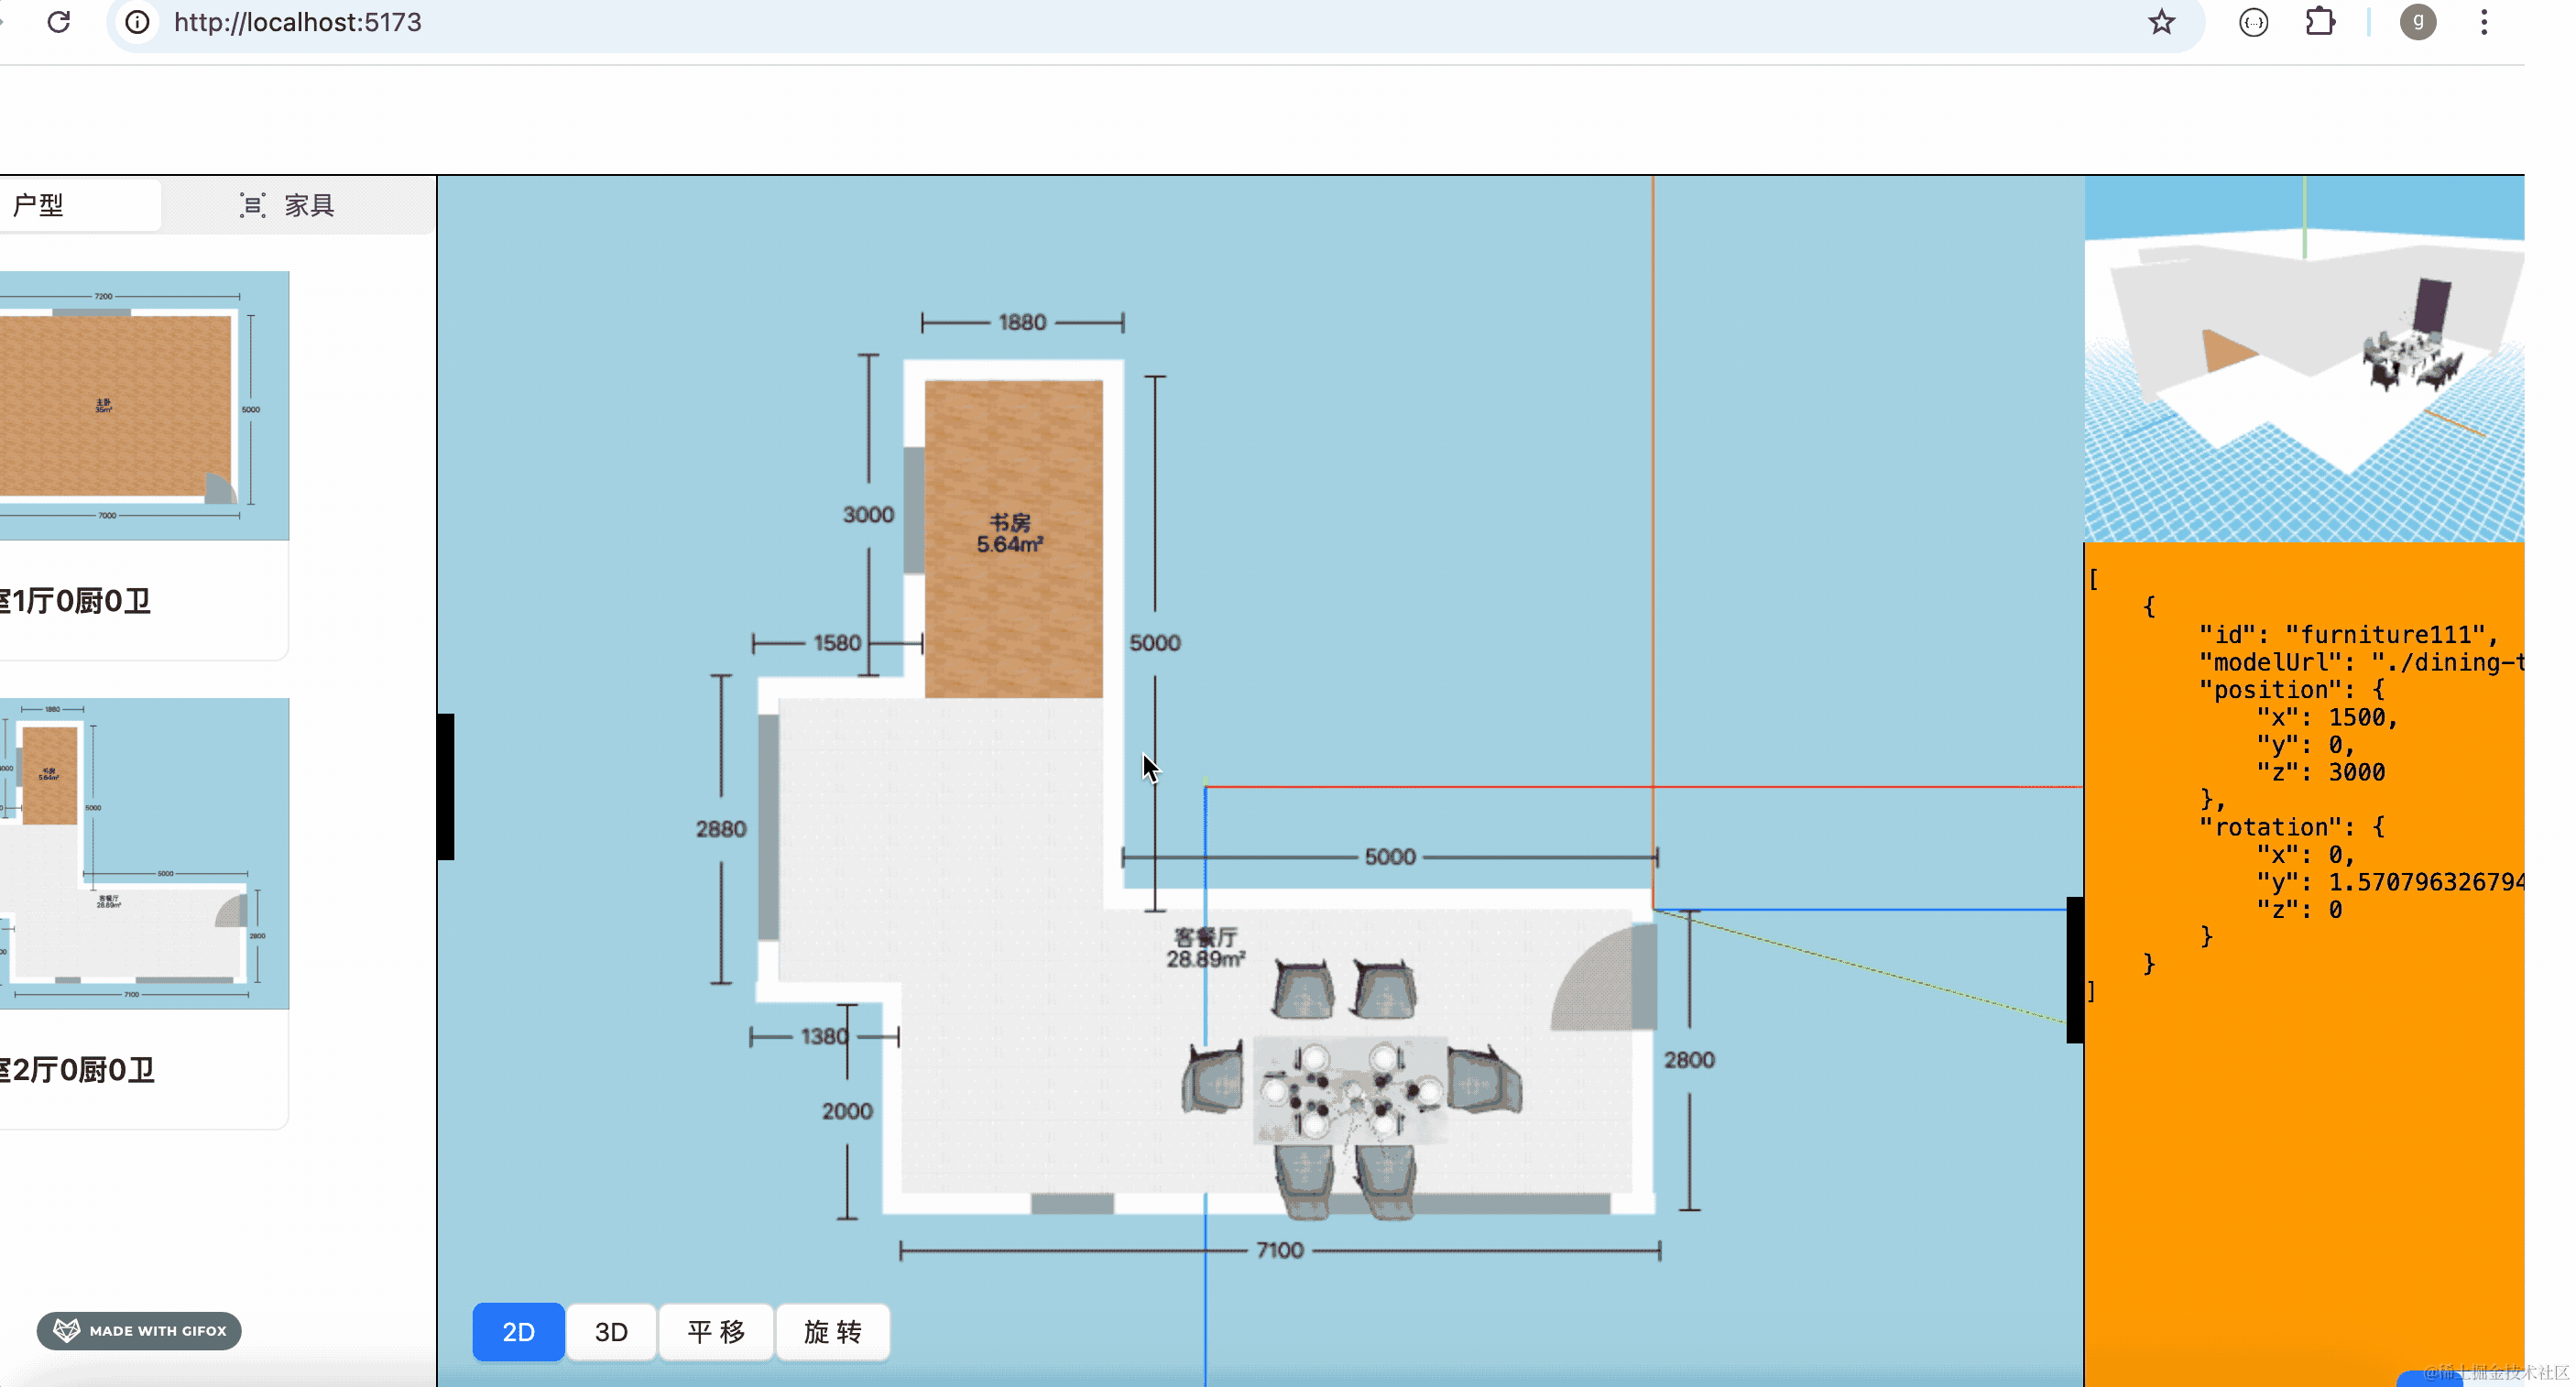Click the 3000 dimension label
Screen dimensions: 2576x1387
(868, 514)
